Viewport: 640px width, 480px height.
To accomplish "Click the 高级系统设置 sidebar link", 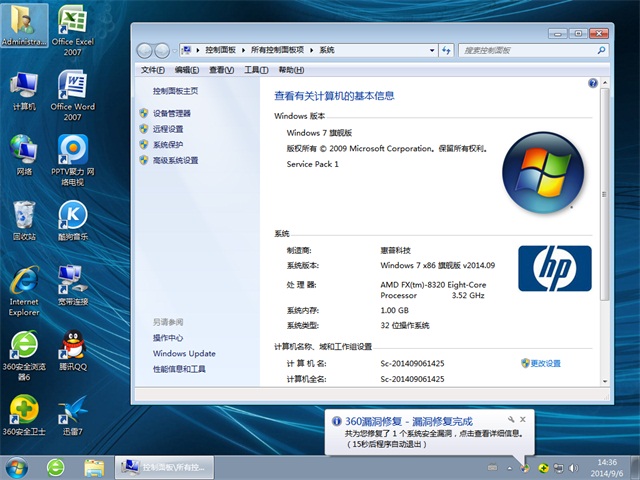I will click(x=175, y=160).
